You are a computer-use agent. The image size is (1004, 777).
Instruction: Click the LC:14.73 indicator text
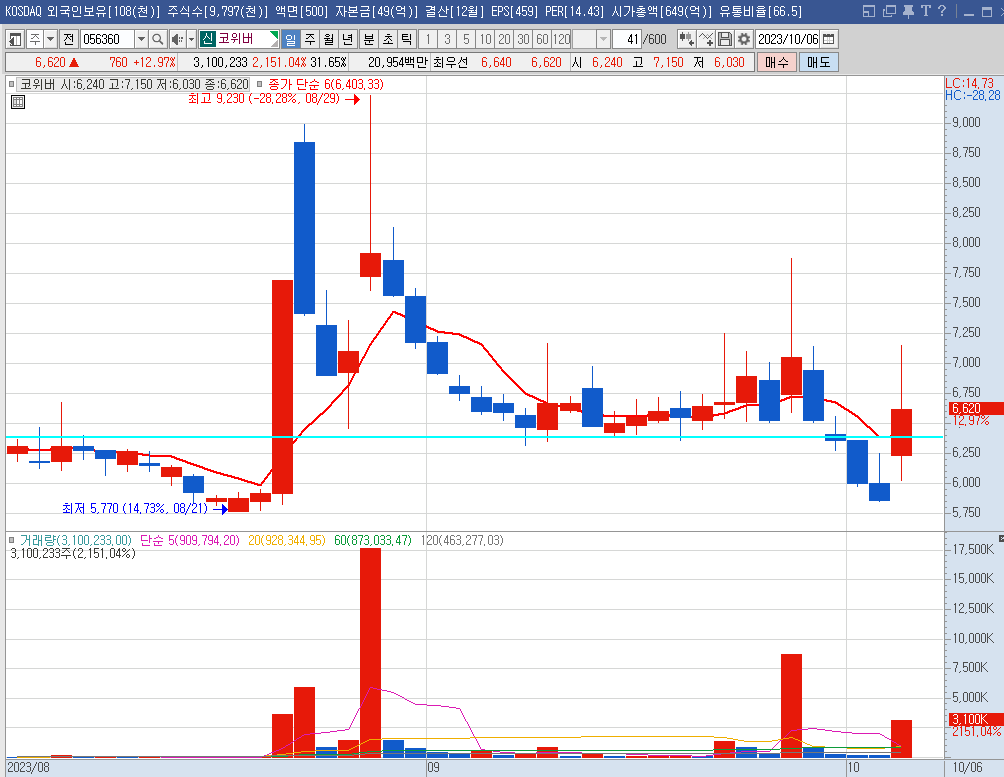pyautogui.click(x=969, y=83)
